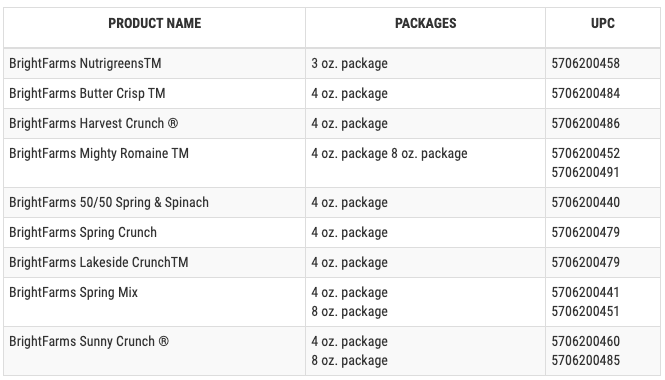This screenshot has height=380, width=665.
Task: Click the PRODUCT NAME column header
Action: [154, 27]
